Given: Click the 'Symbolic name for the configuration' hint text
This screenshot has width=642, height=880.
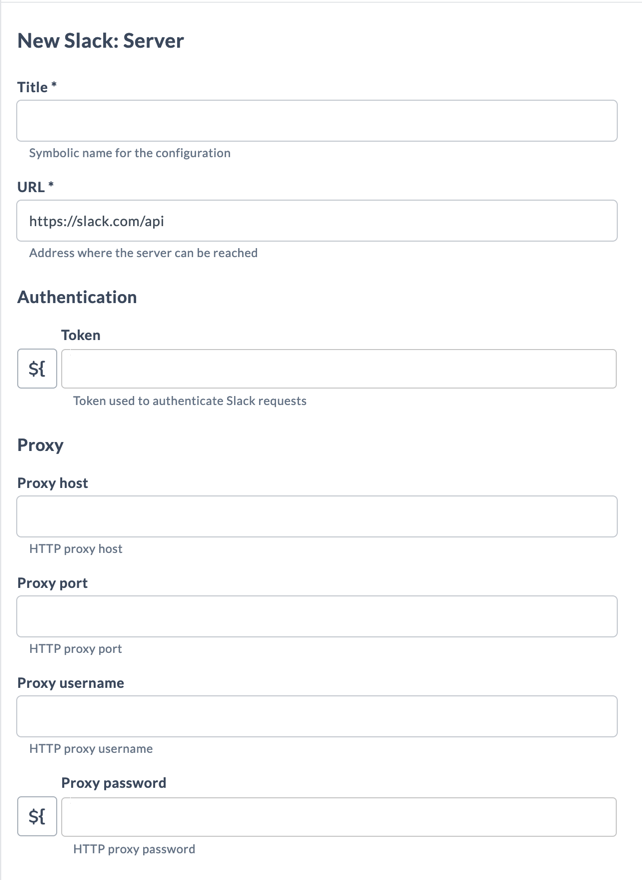Looking at the screenshot, I should click(130, 153).
